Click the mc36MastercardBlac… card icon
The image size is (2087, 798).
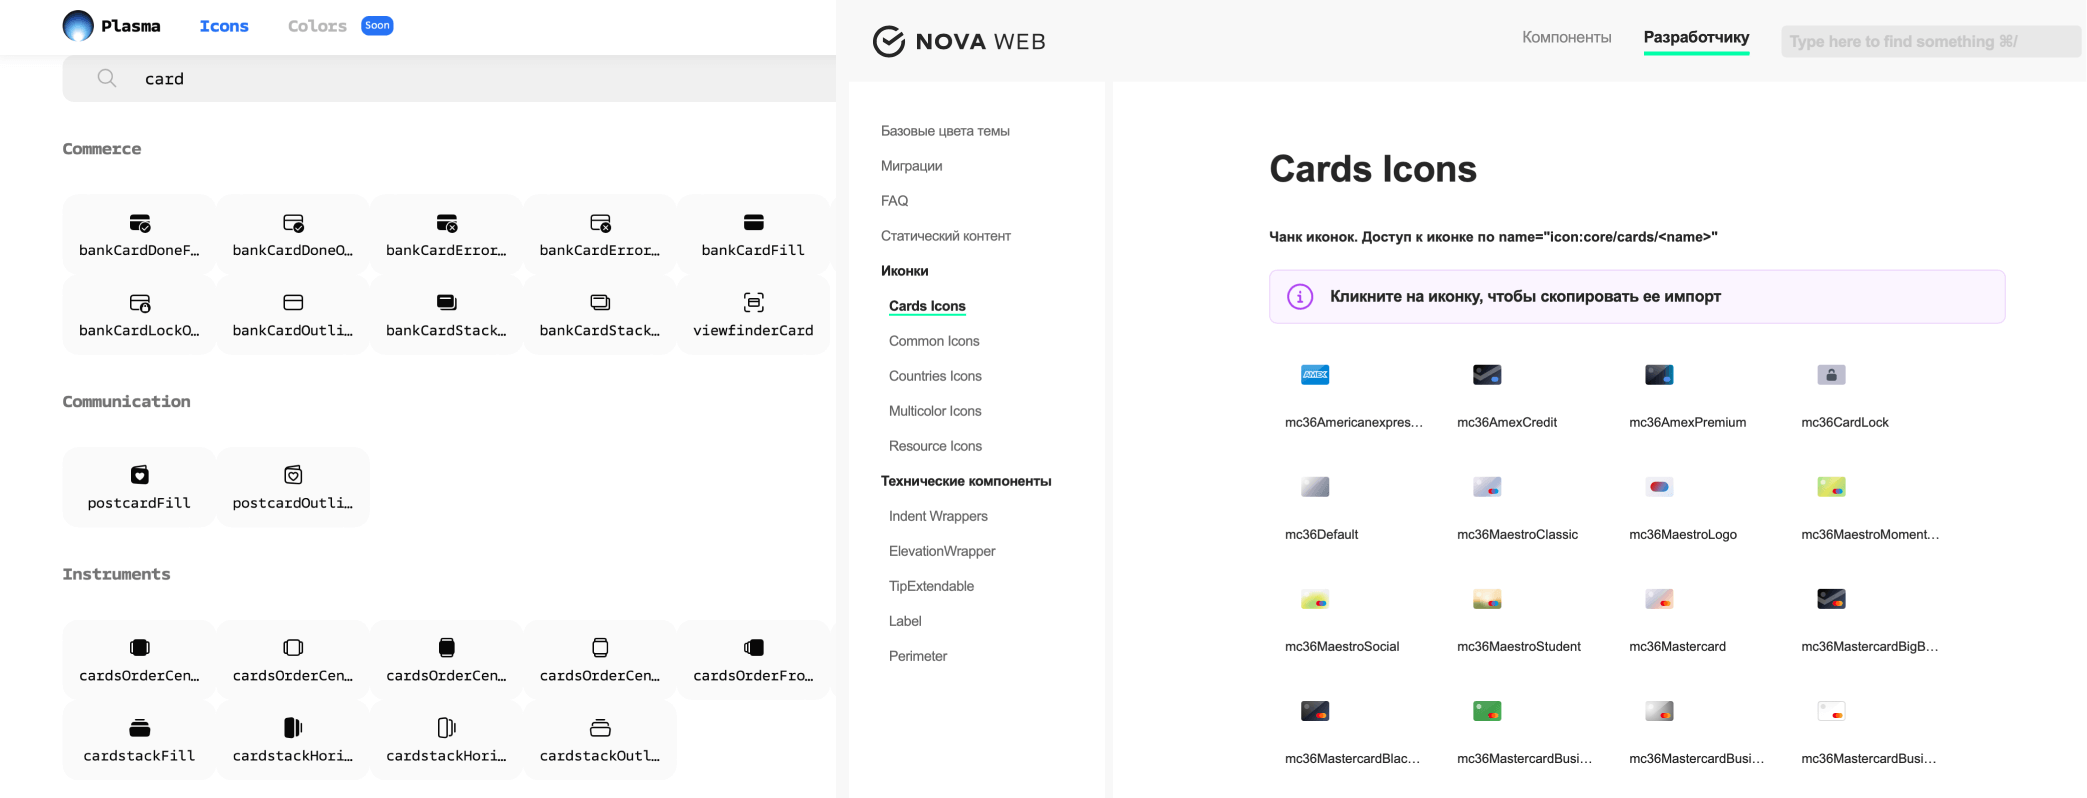click(1315, 711)
